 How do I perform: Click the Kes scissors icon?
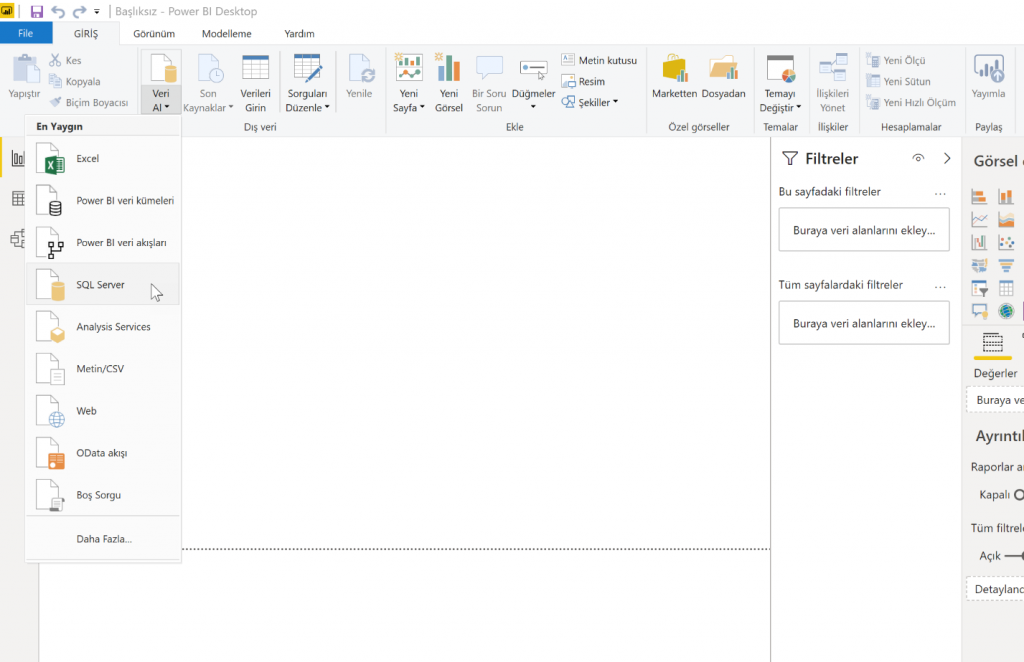pyautogui.click(x=56, y=60)
